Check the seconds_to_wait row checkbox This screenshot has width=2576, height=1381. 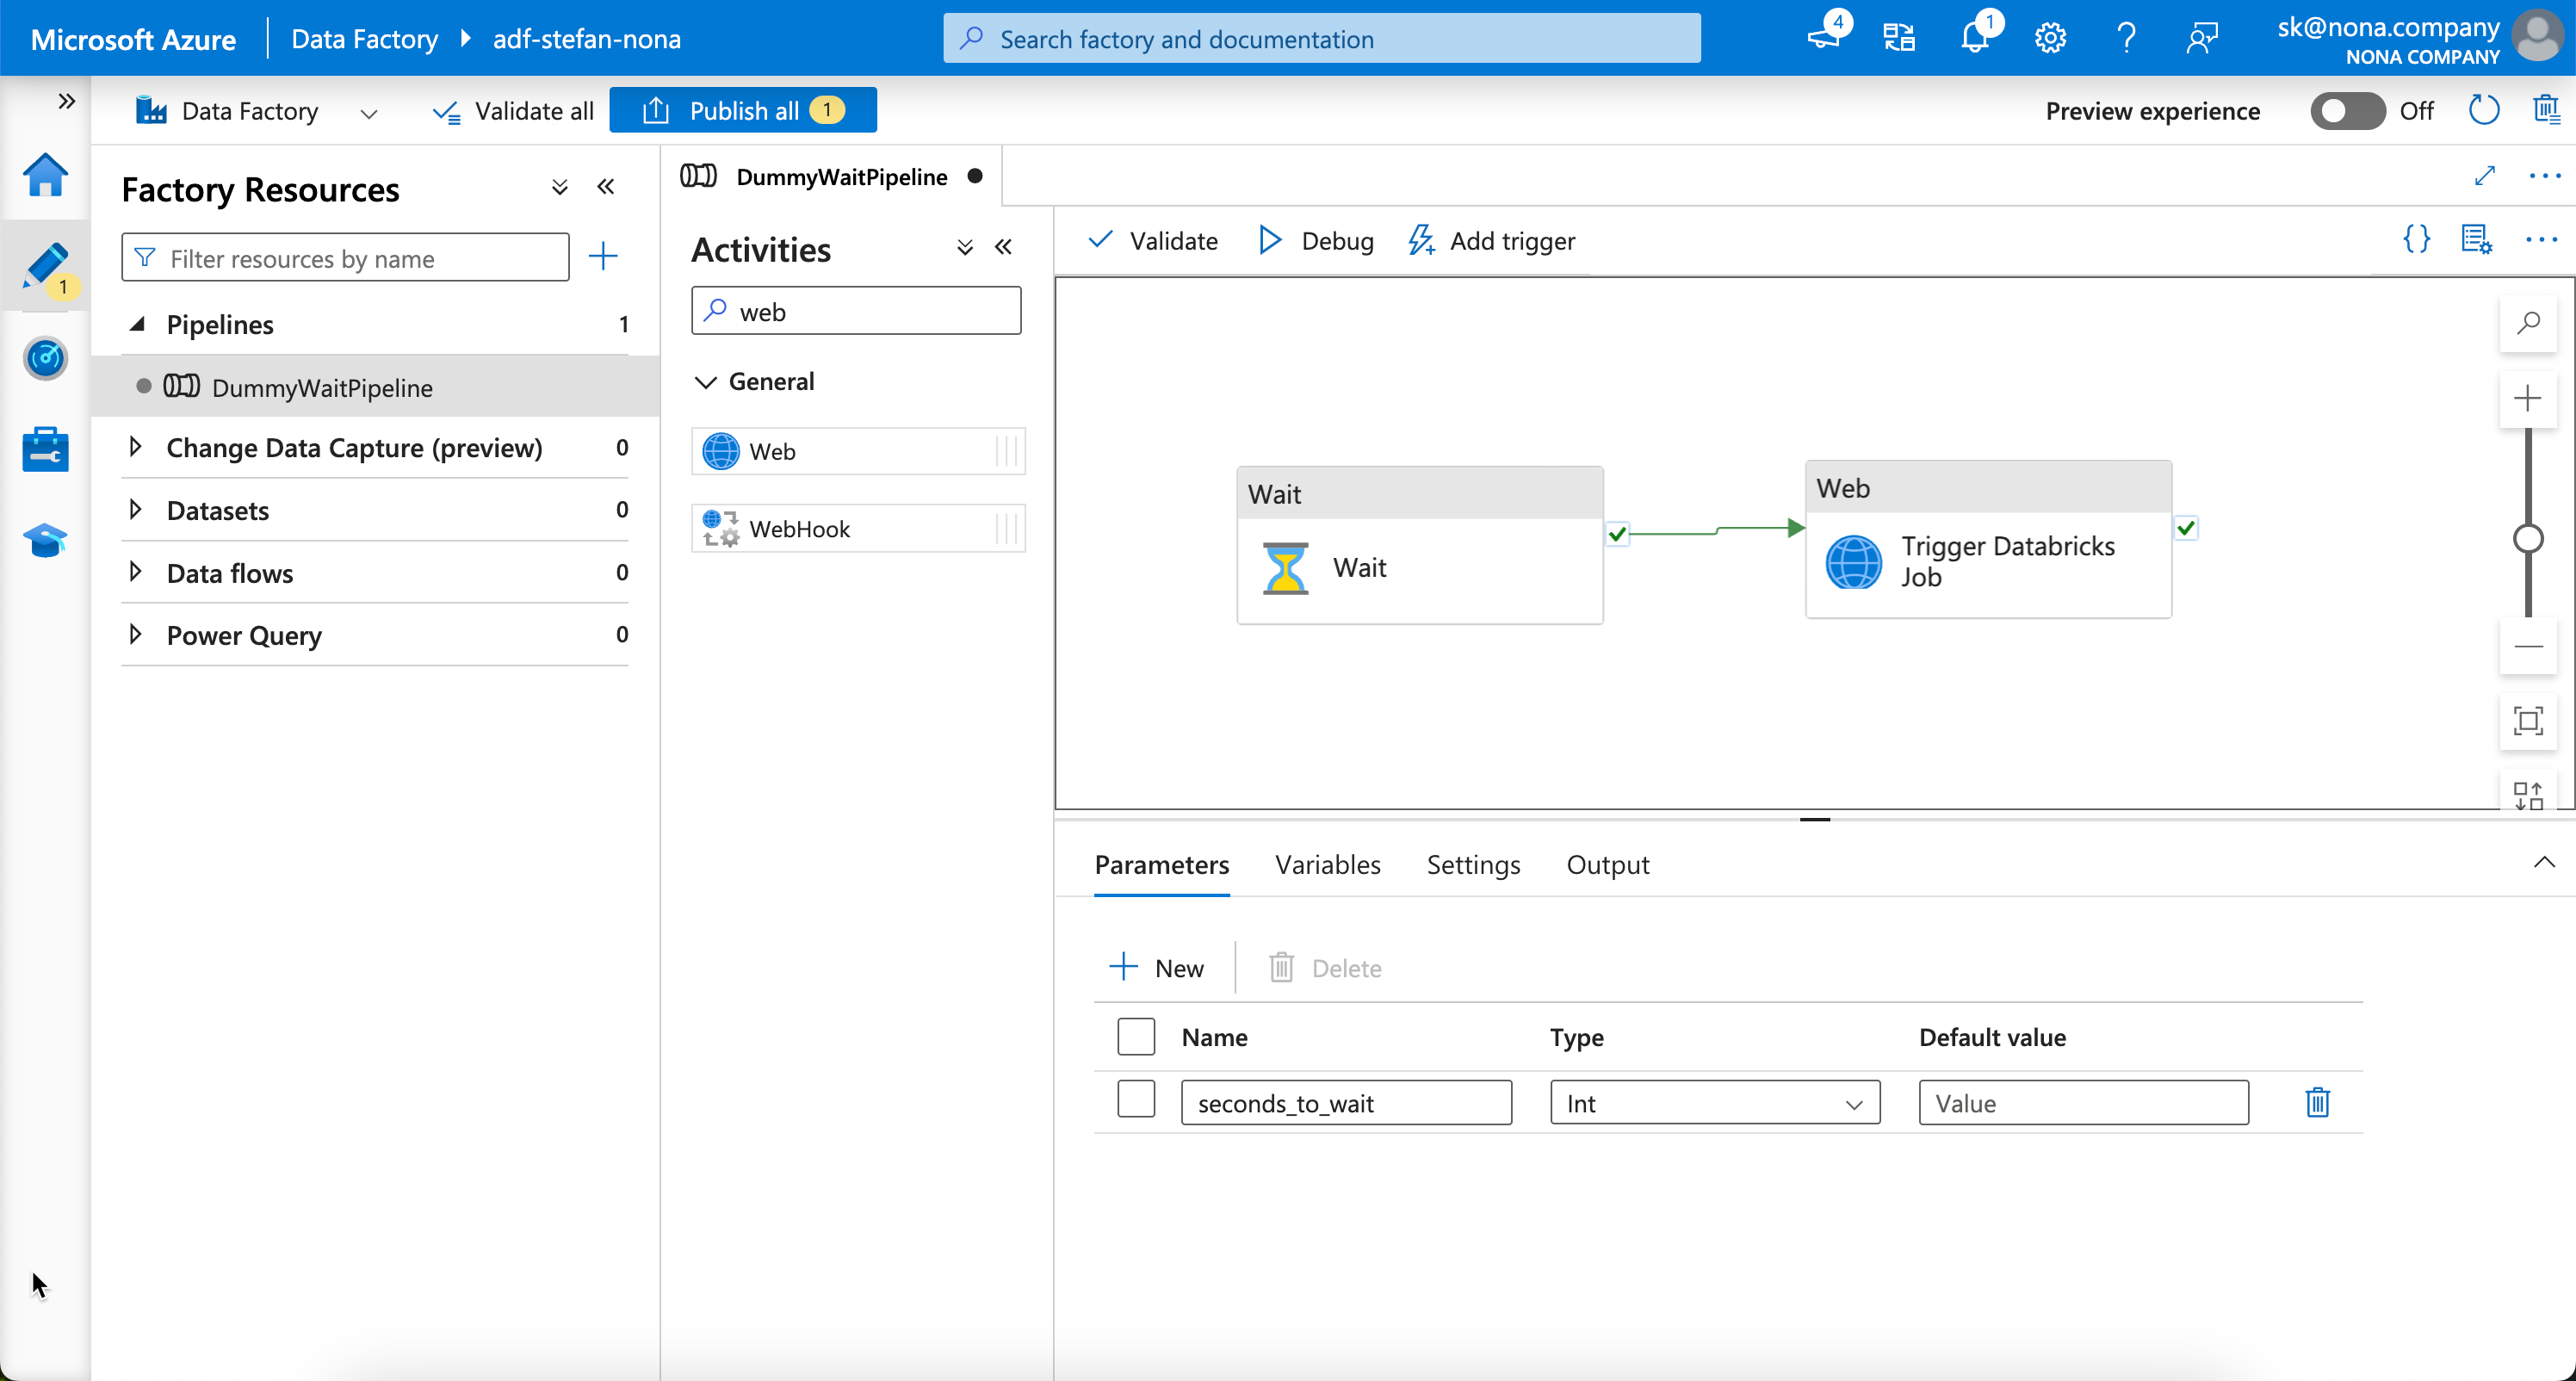1136,1100
